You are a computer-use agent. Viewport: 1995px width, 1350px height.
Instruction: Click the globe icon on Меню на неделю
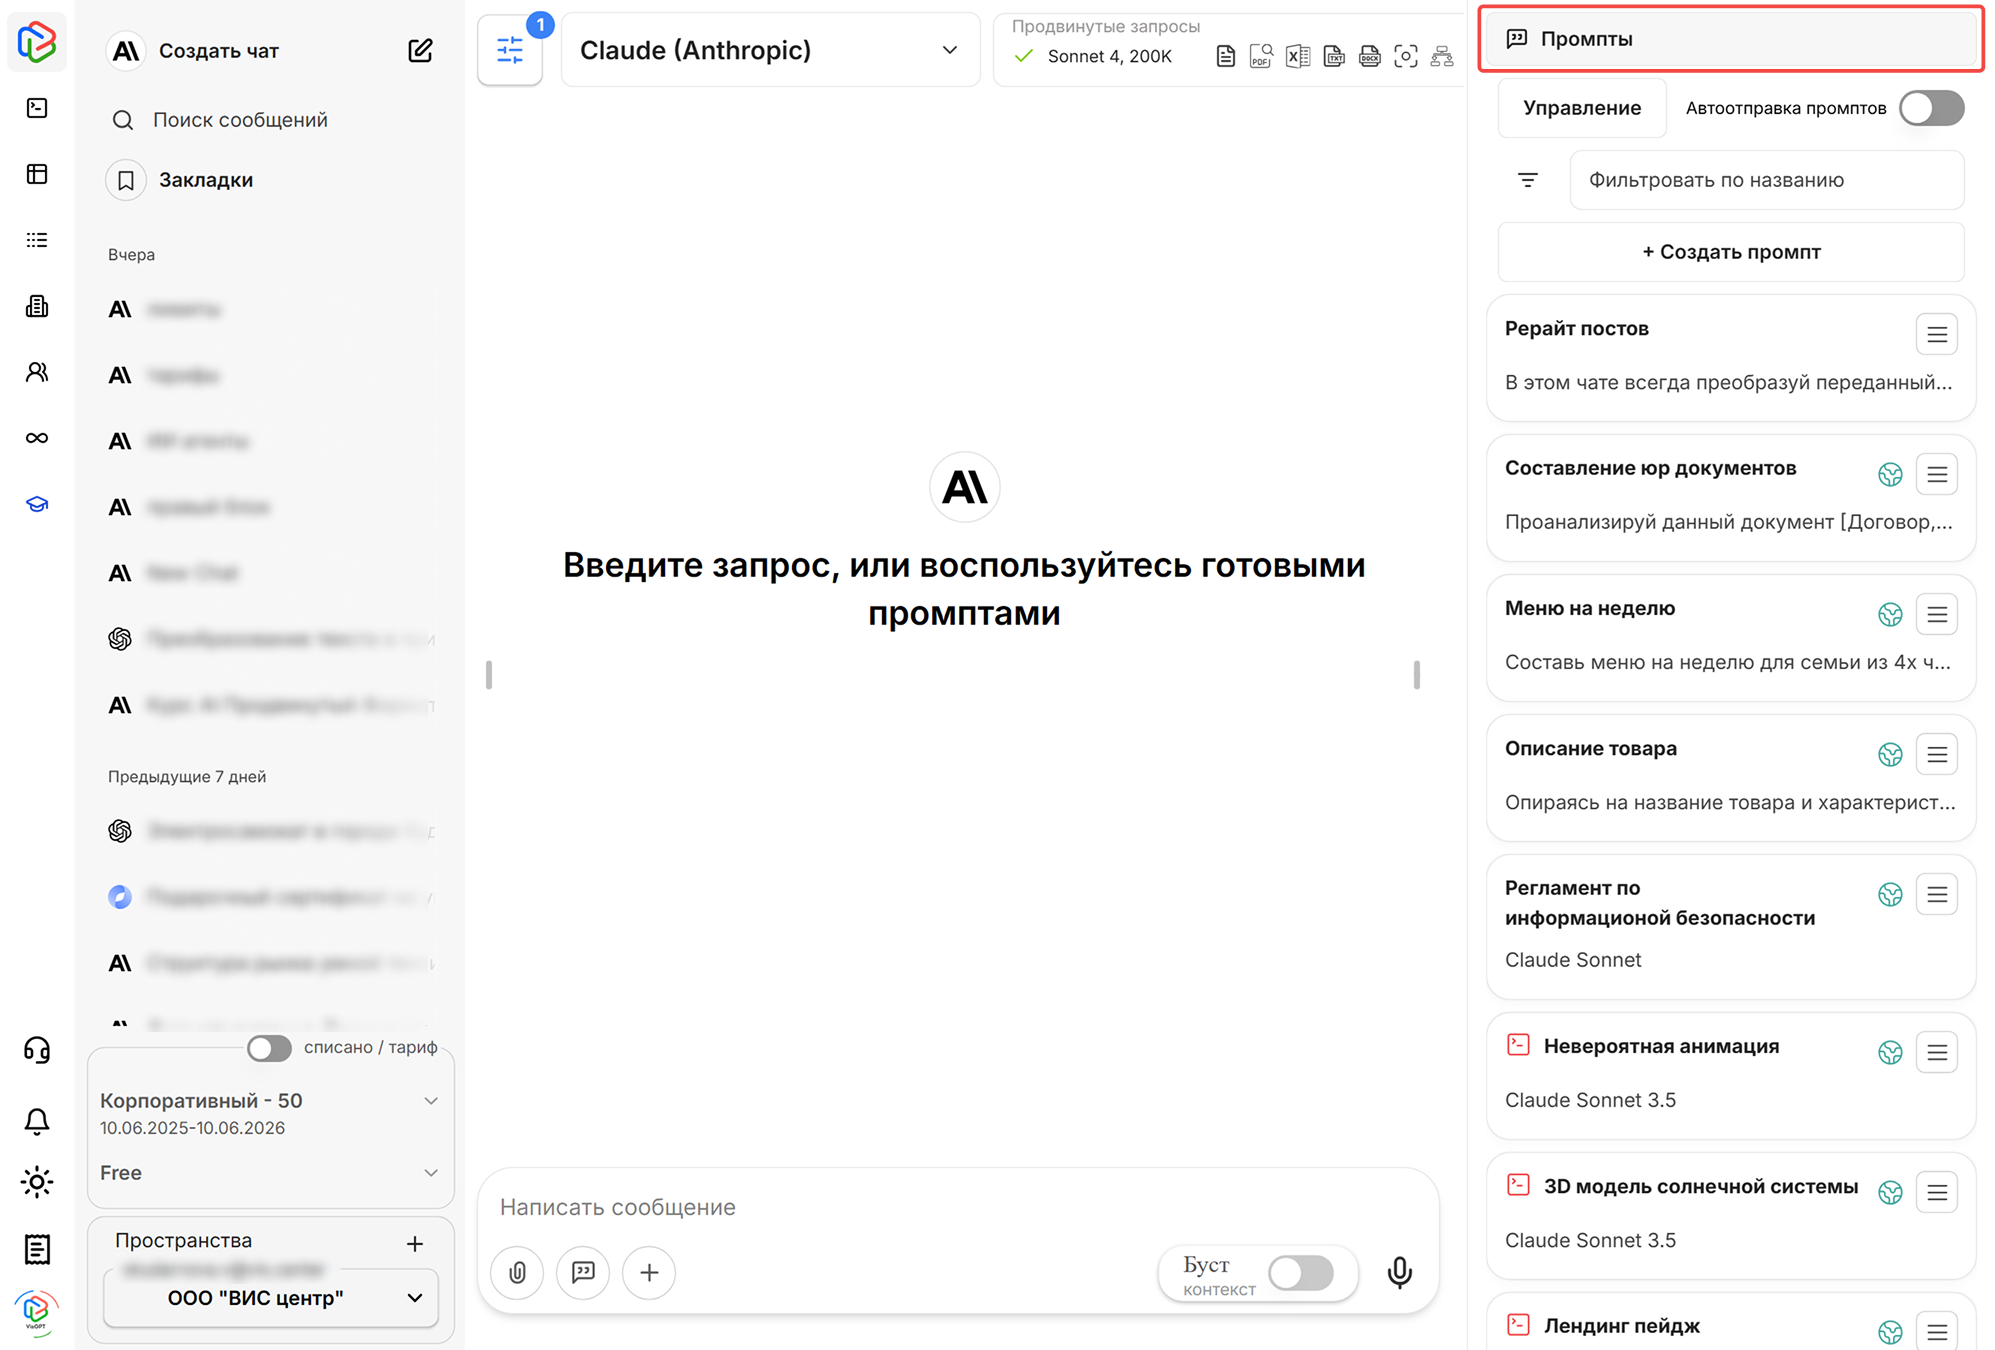pyautogui.click(x=1890, y=614)
